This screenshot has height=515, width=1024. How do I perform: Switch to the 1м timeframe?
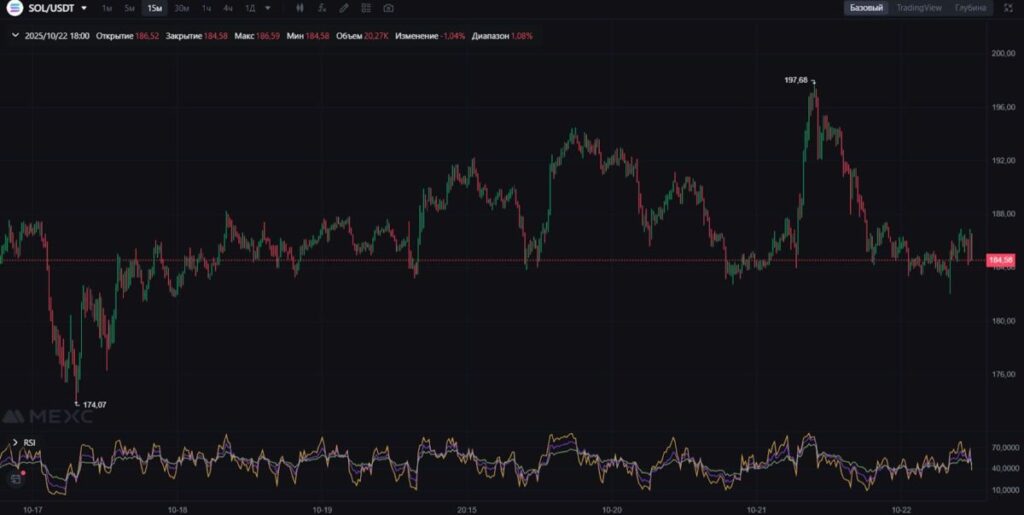107,8
